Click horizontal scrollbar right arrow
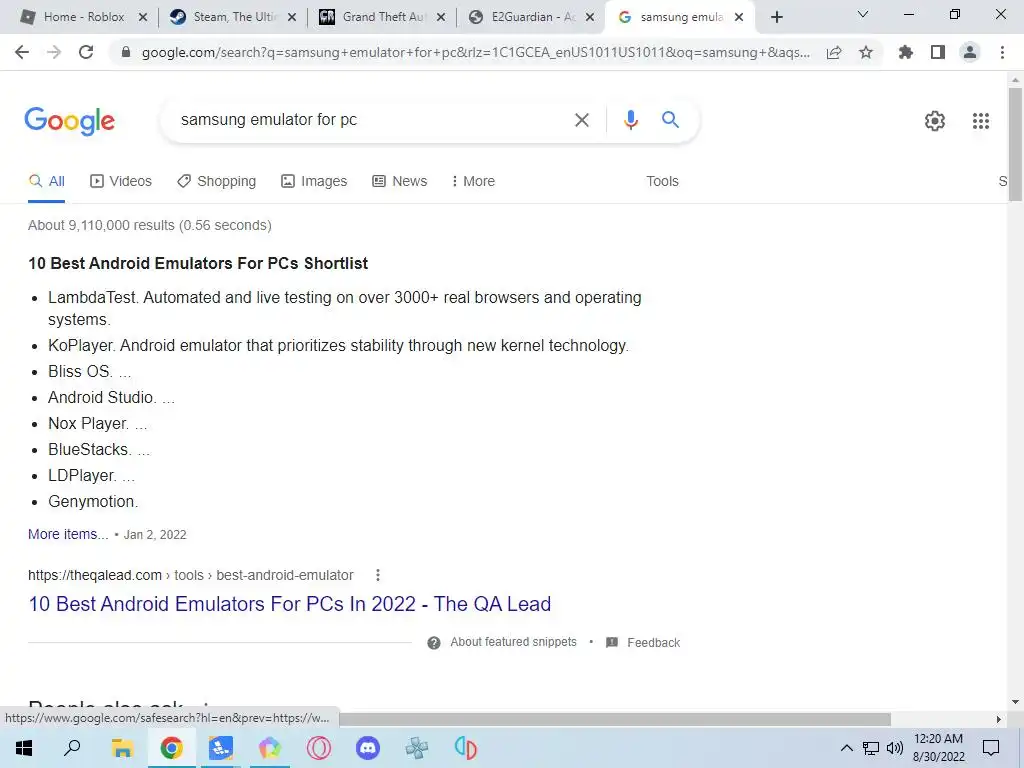 click(998, 719)
